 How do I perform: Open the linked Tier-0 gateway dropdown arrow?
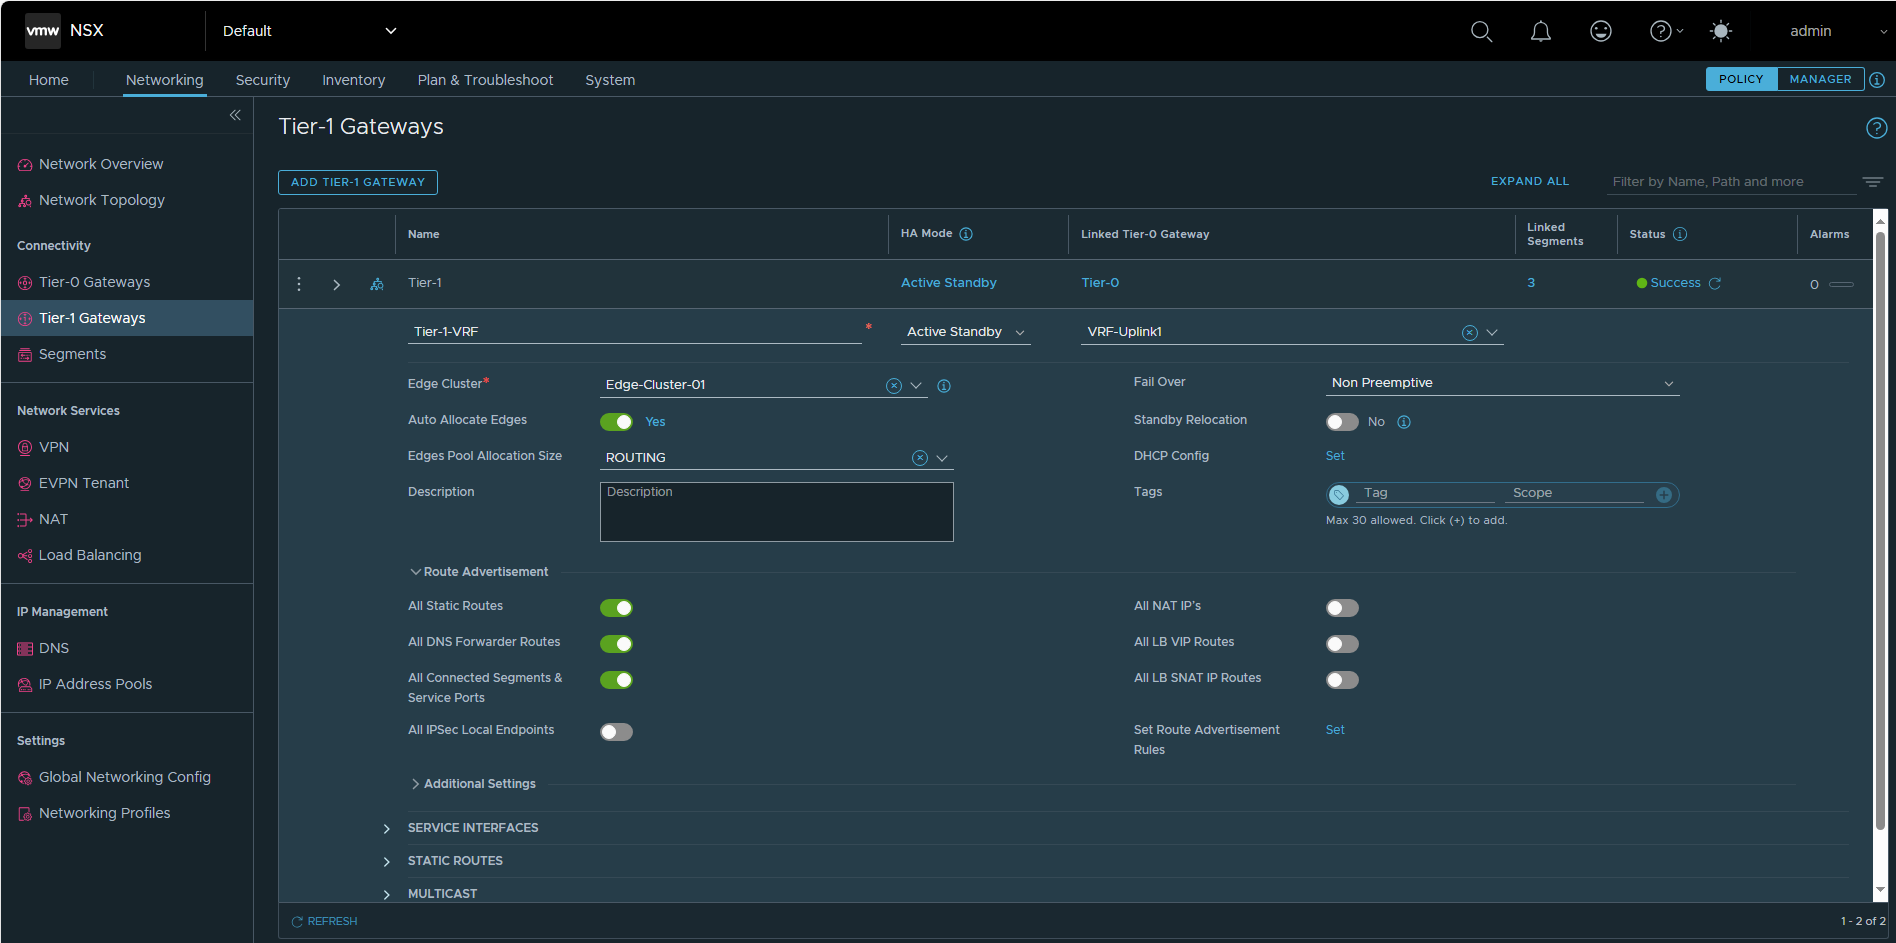[1492, 333]
